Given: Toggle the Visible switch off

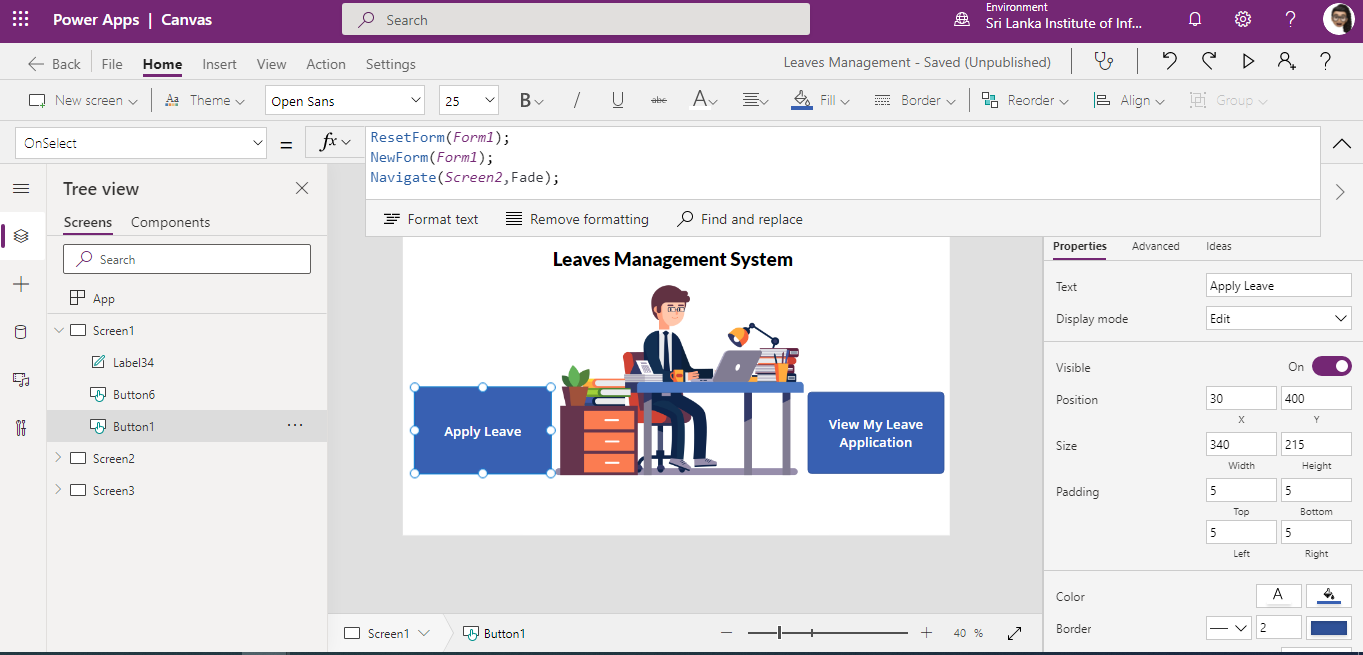Looking at the screenshot, I should (x=1331, y=367).
